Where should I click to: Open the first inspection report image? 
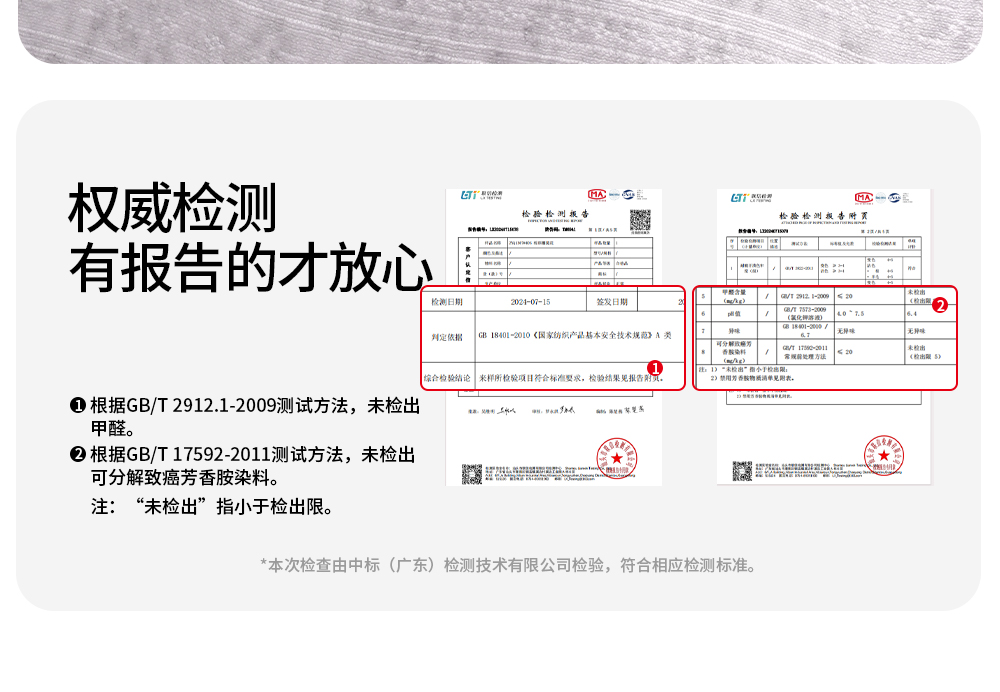554,337
